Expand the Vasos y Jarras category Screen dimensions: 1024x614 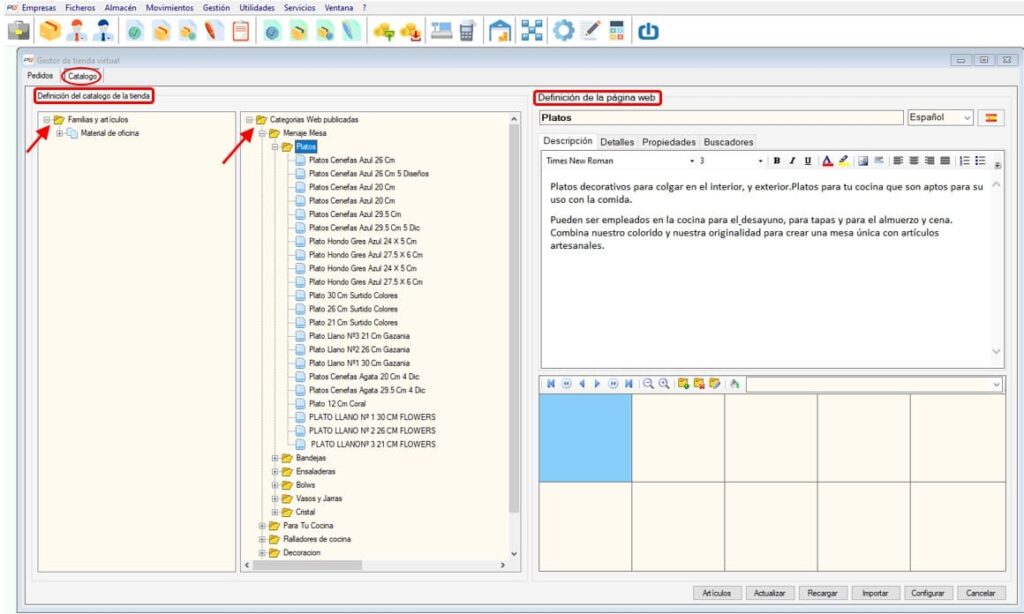coord(275,498)
